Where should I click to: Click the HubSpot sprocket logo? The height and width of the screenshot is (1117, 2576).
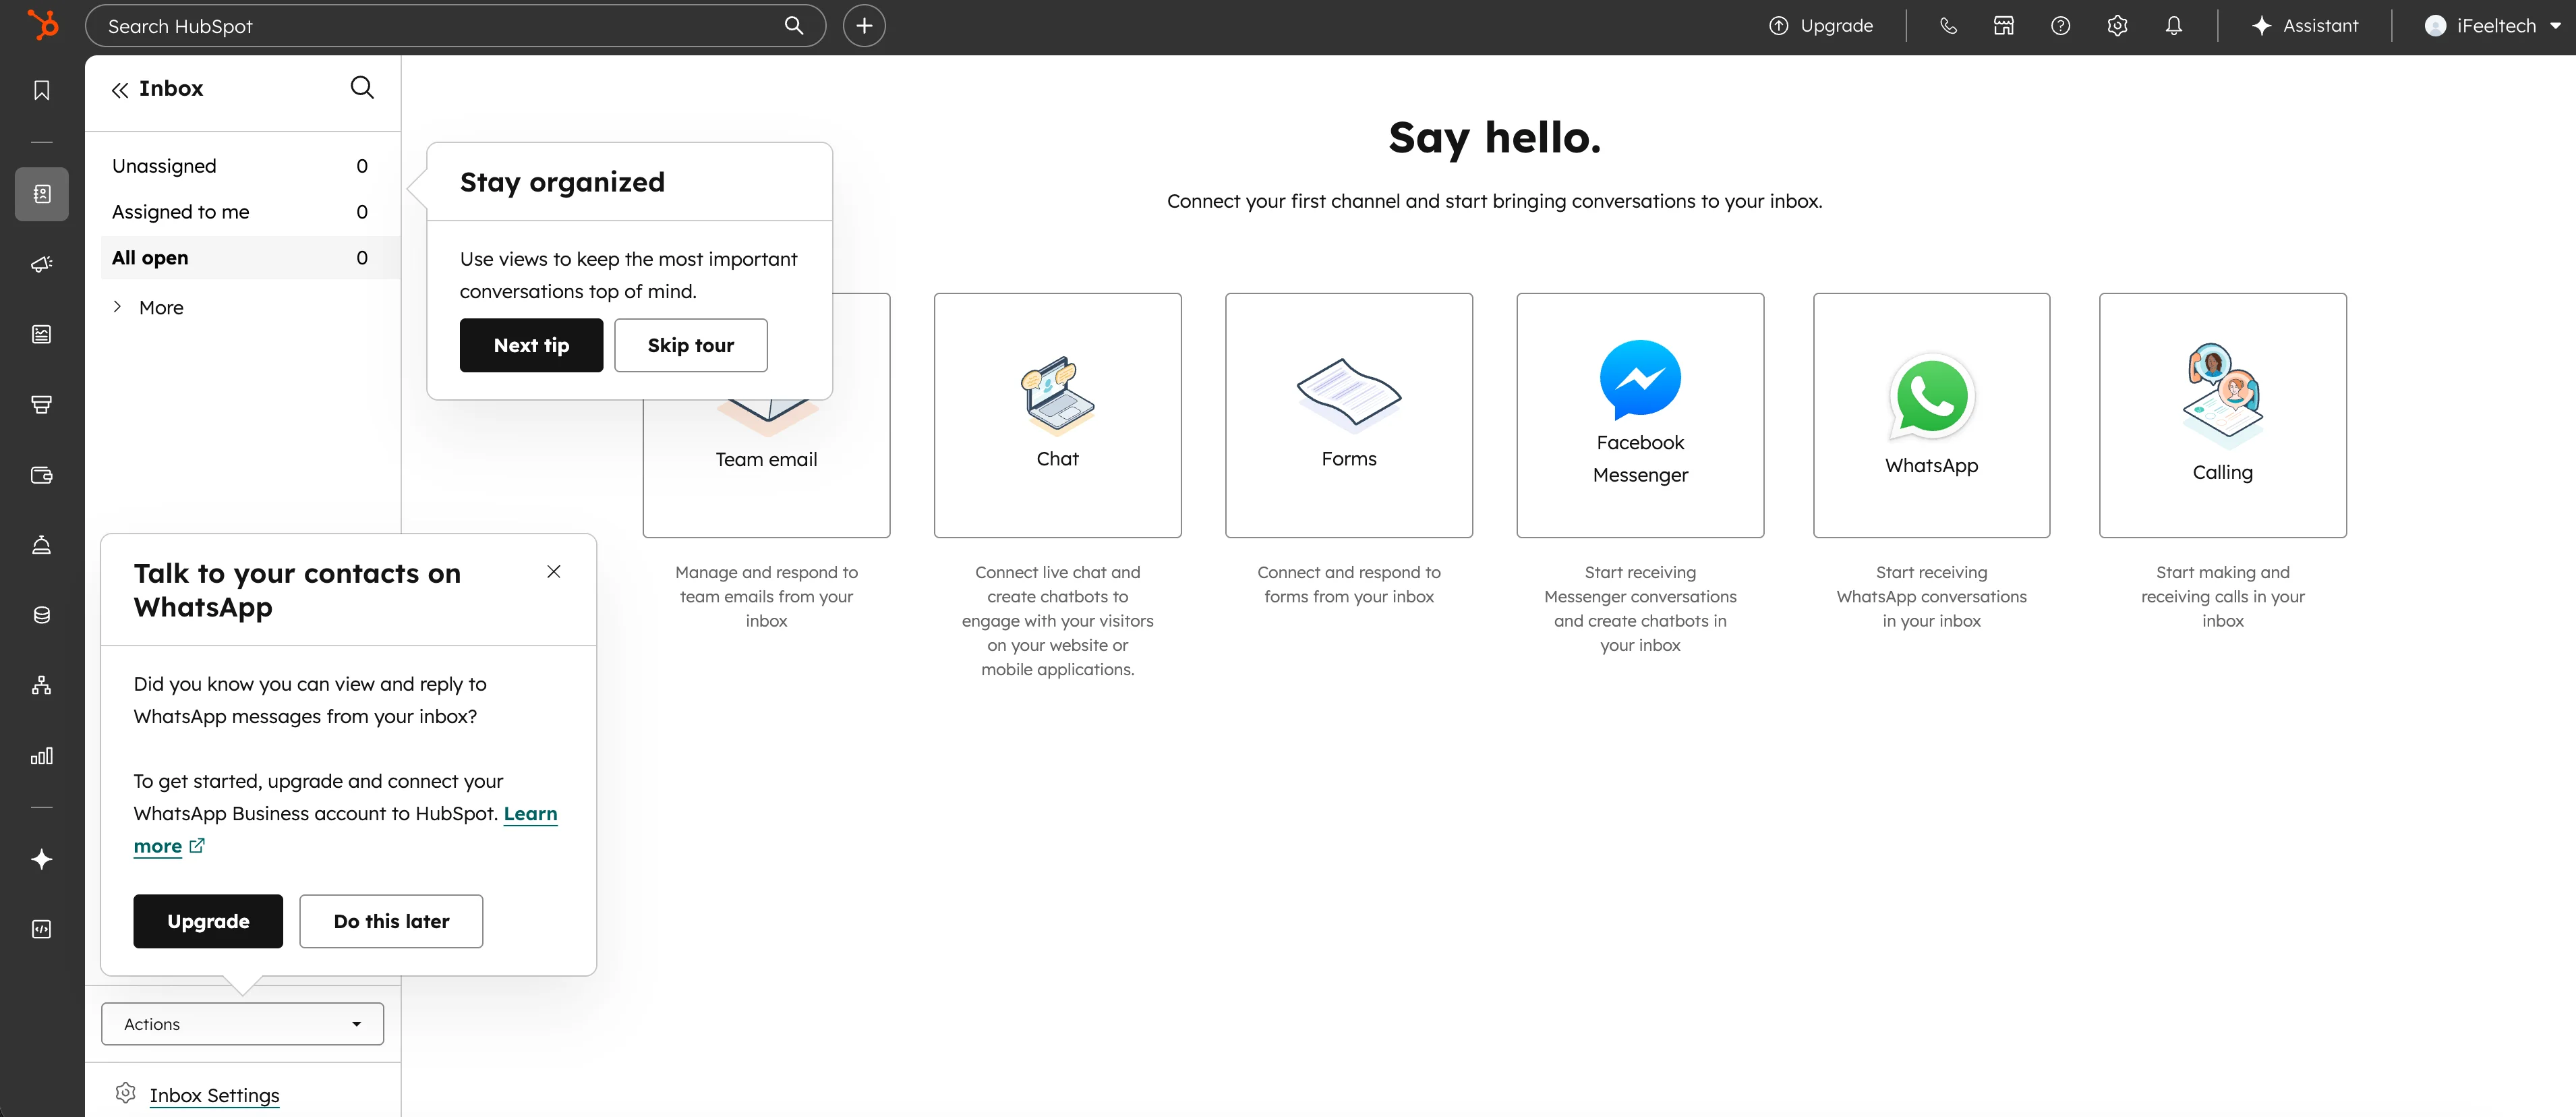42,25
